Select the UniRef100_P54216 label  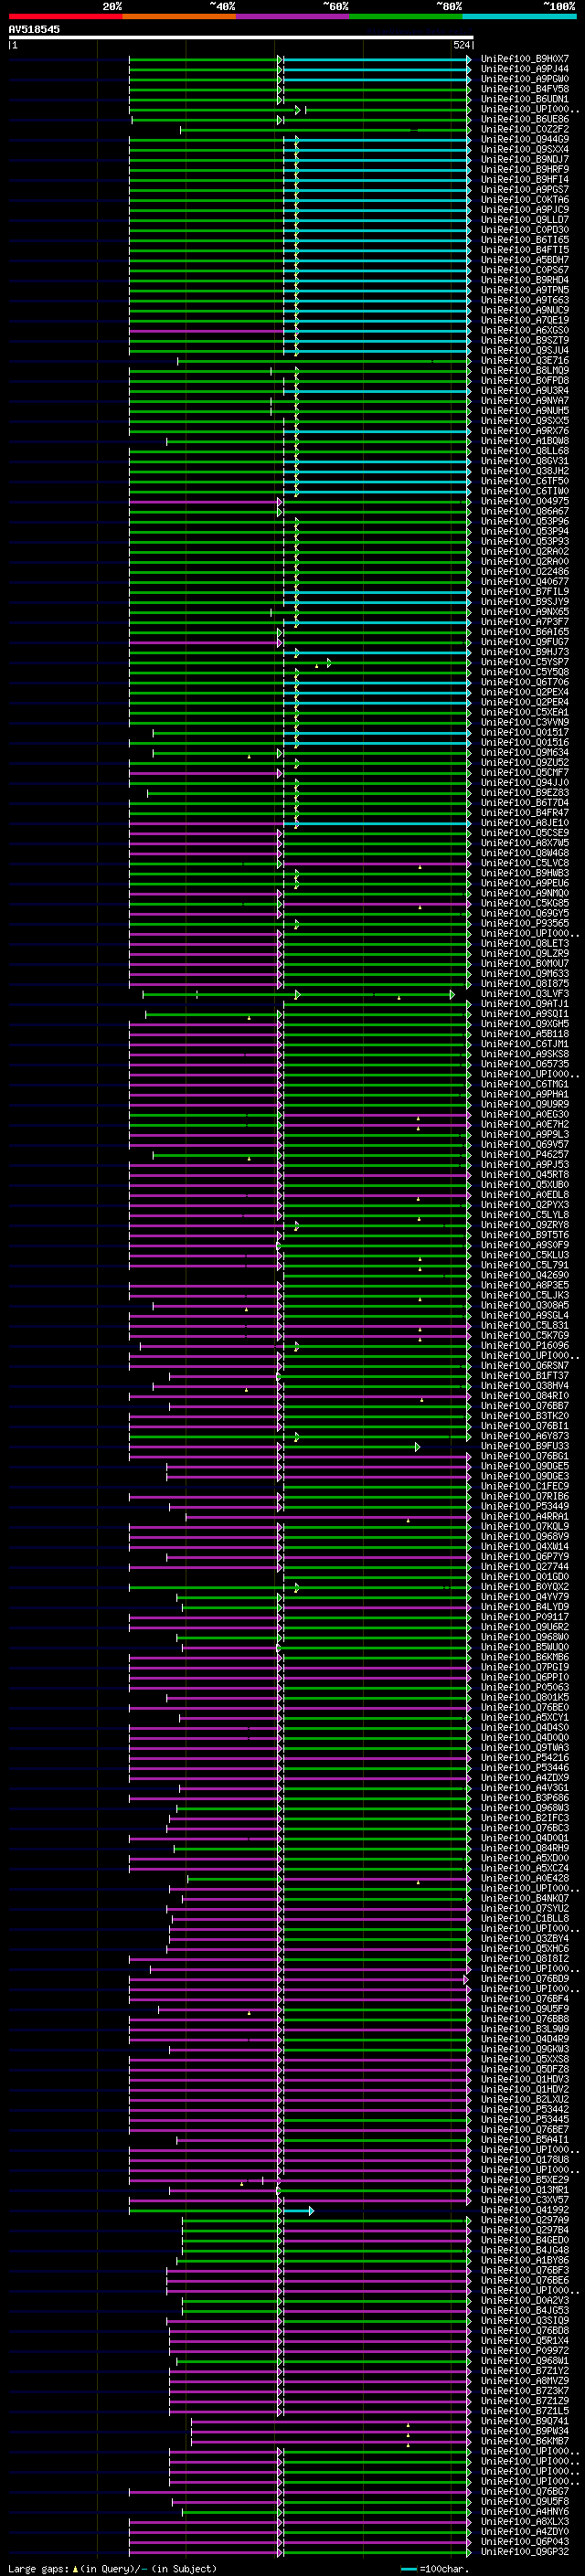pos(525,1758)
